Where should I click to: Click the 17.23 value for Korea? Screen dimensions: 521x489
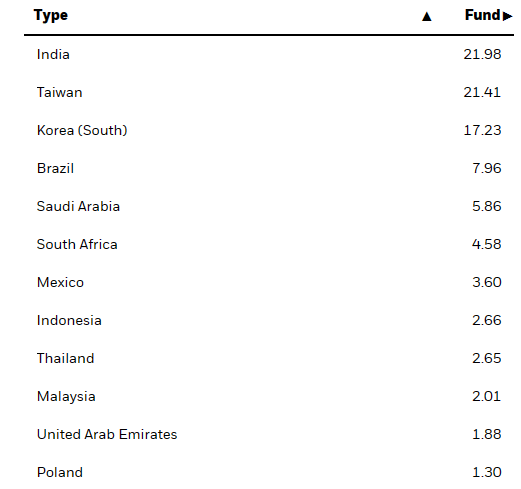(482, 130)
